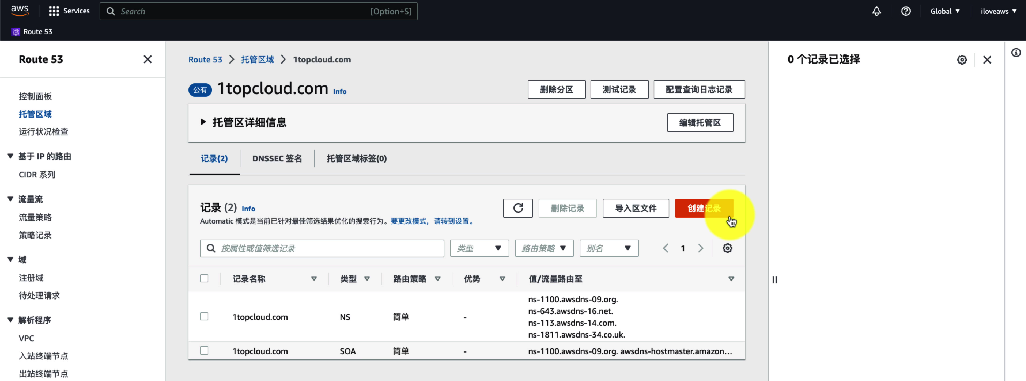Open the iloveaws account menu
Image resolution: width=1026 pixels, height=381 pixels.
998,11
